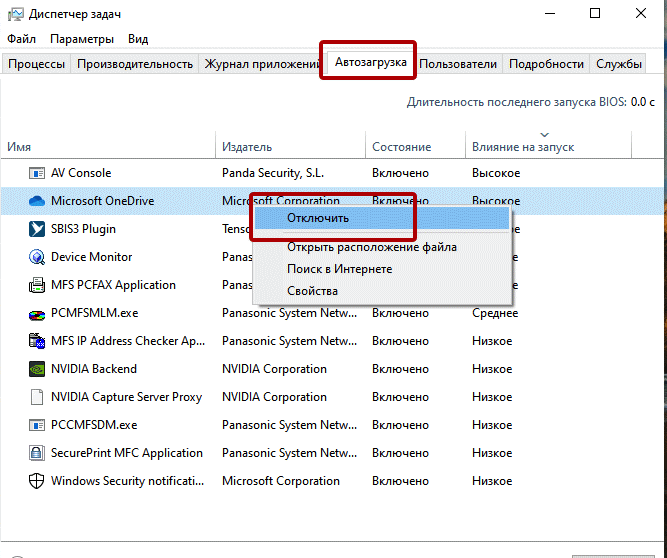Viewport: 667px width, 558px height.
Task: Click the SecurePrint MFC Application icon
Action: [37, 453]
